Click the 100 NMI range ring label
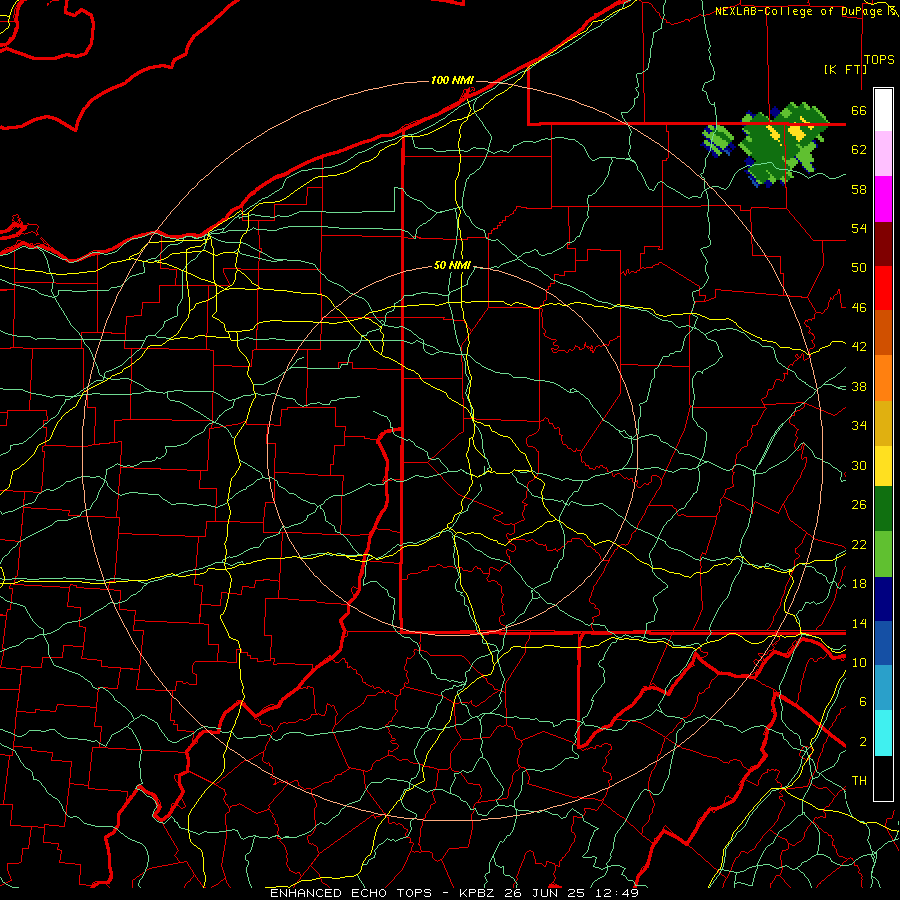 452,80
